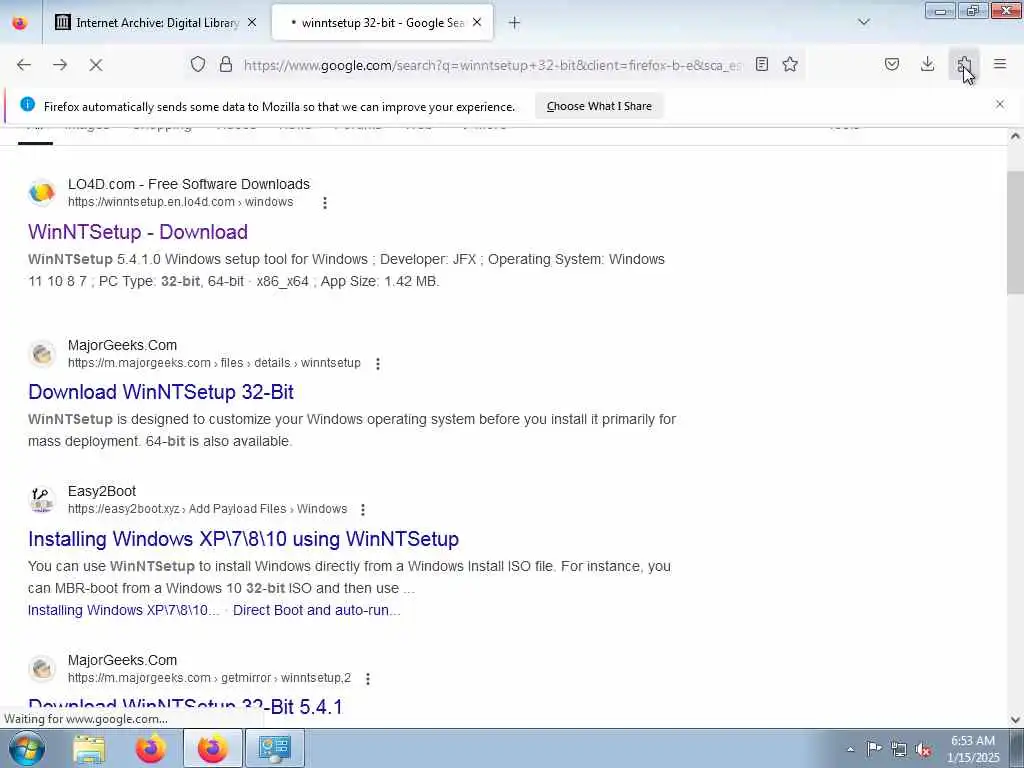Open options for MajorGeeks getmirror result
Screen dimensions: 1024x768
click(368, 679)
